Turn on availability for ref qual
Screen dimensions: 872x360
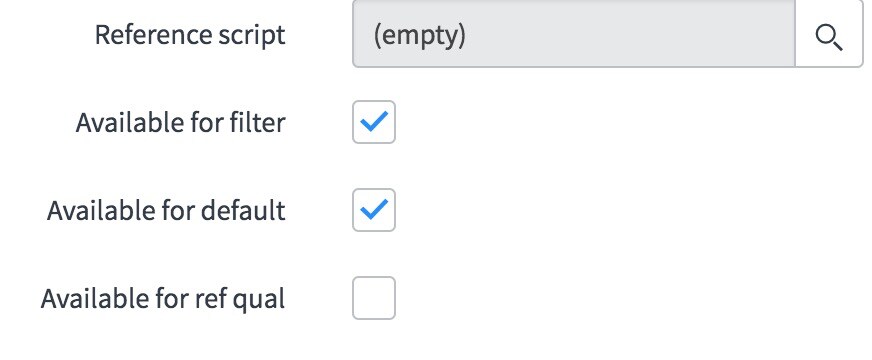[374, 298]
